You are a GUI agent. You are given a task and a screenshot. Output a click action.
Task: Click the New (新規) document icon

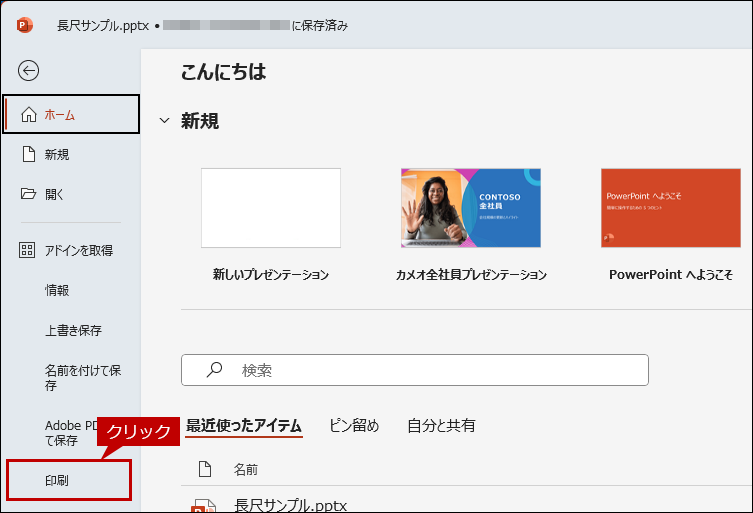(28, 154)
